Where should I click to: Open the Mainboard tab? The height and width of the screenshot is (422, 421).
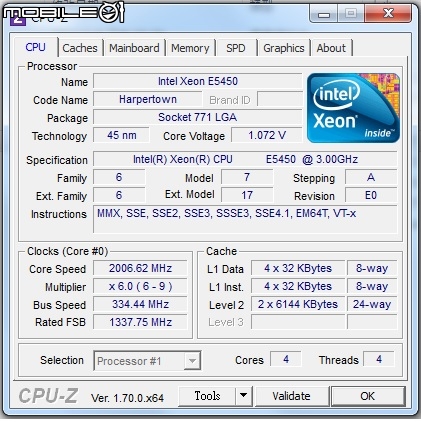click(x=134, y=48)
